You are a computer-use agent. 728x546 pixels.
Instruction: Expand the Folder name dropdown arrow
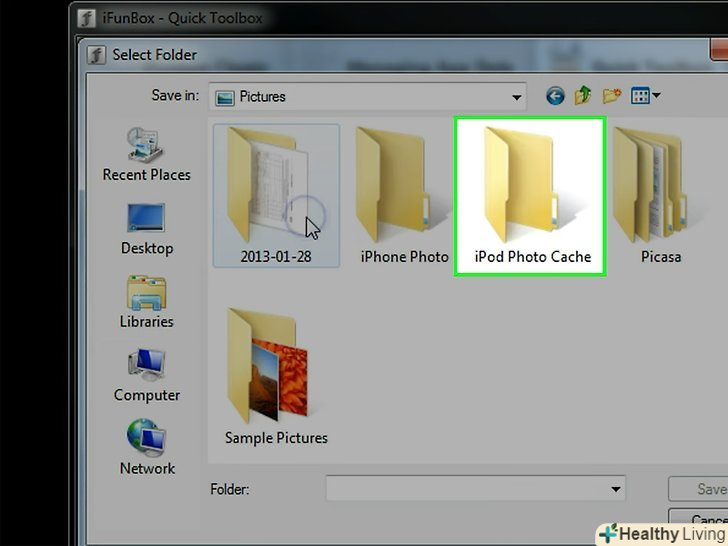(616, 489)
